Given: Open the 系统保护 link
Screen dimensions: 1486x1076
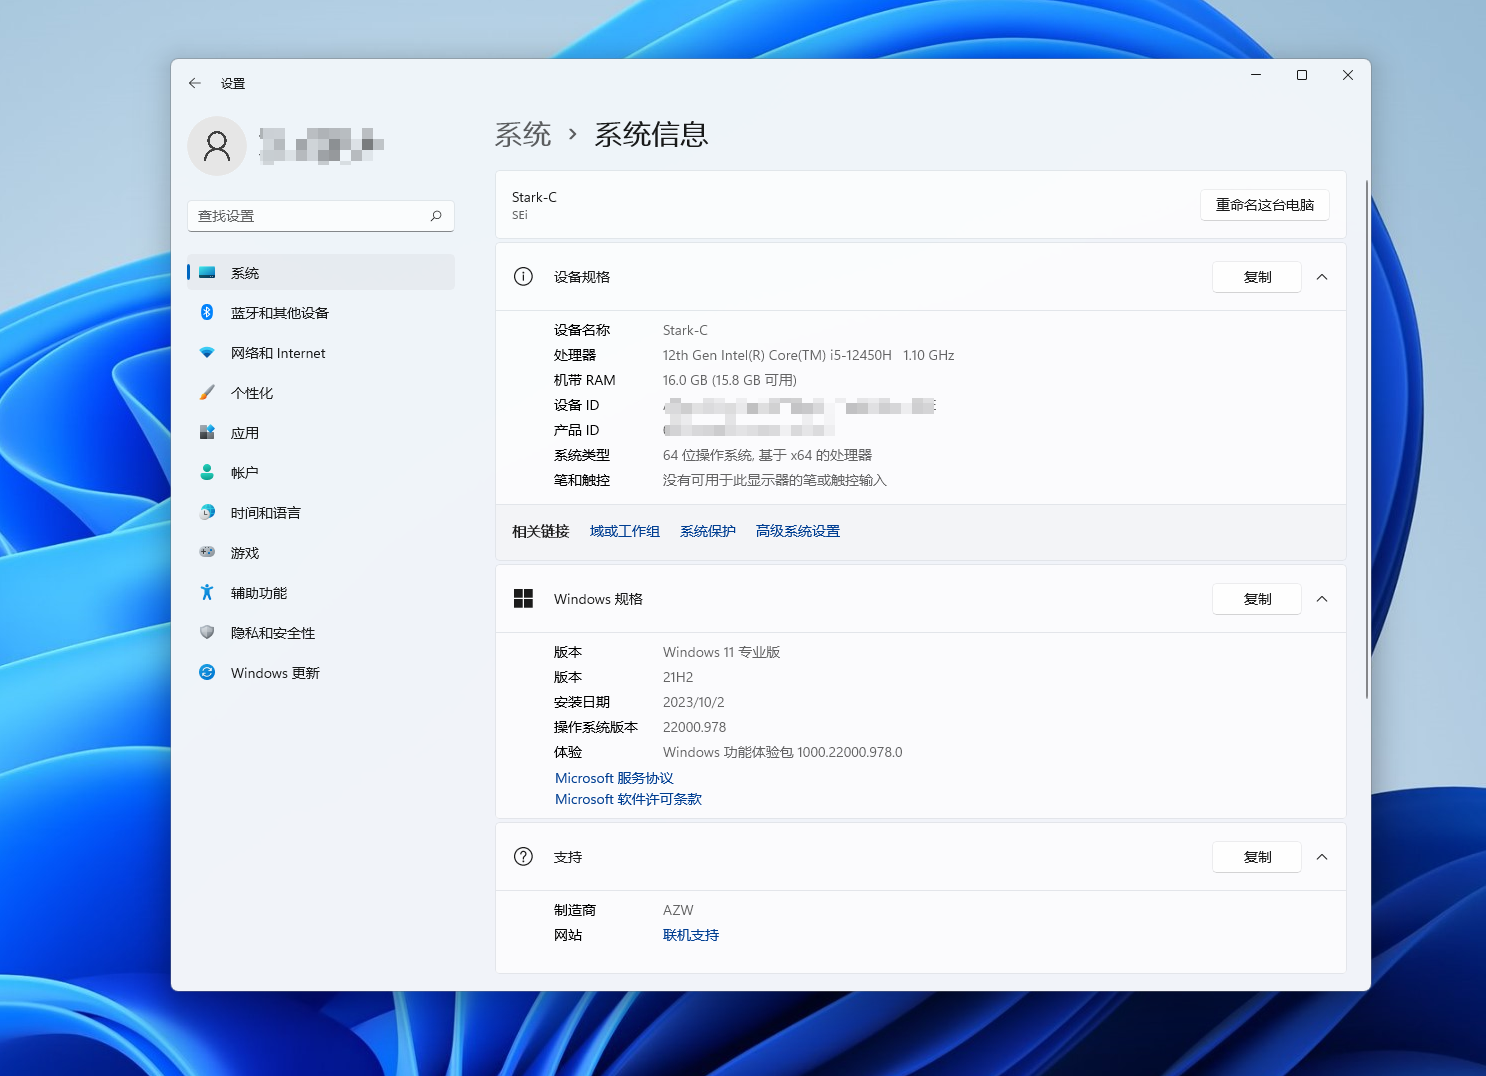Looking at the screenshot, I should coord(708,531).
